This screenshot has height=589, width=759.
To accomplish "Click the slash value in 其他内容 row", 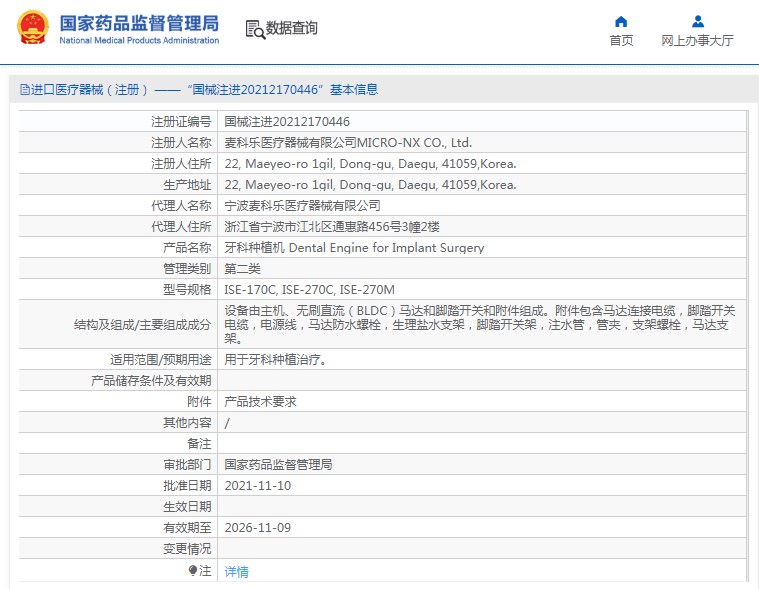I will coord(227,423).
